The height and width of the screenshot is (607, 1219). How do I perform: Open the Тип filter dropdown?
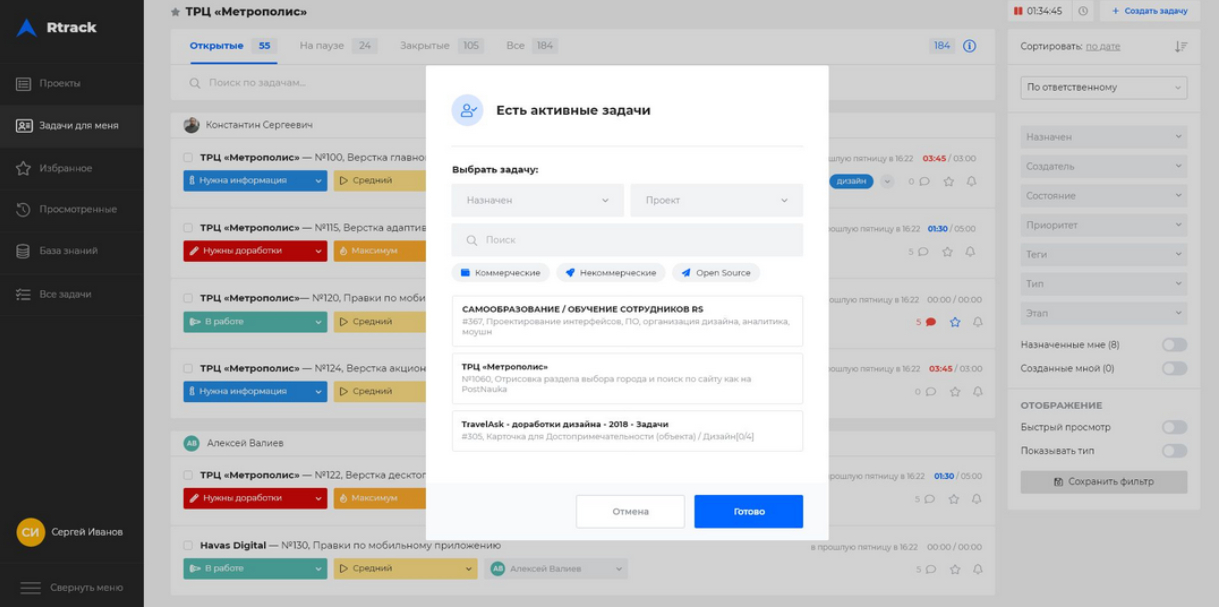click(x=1104, y=284)
